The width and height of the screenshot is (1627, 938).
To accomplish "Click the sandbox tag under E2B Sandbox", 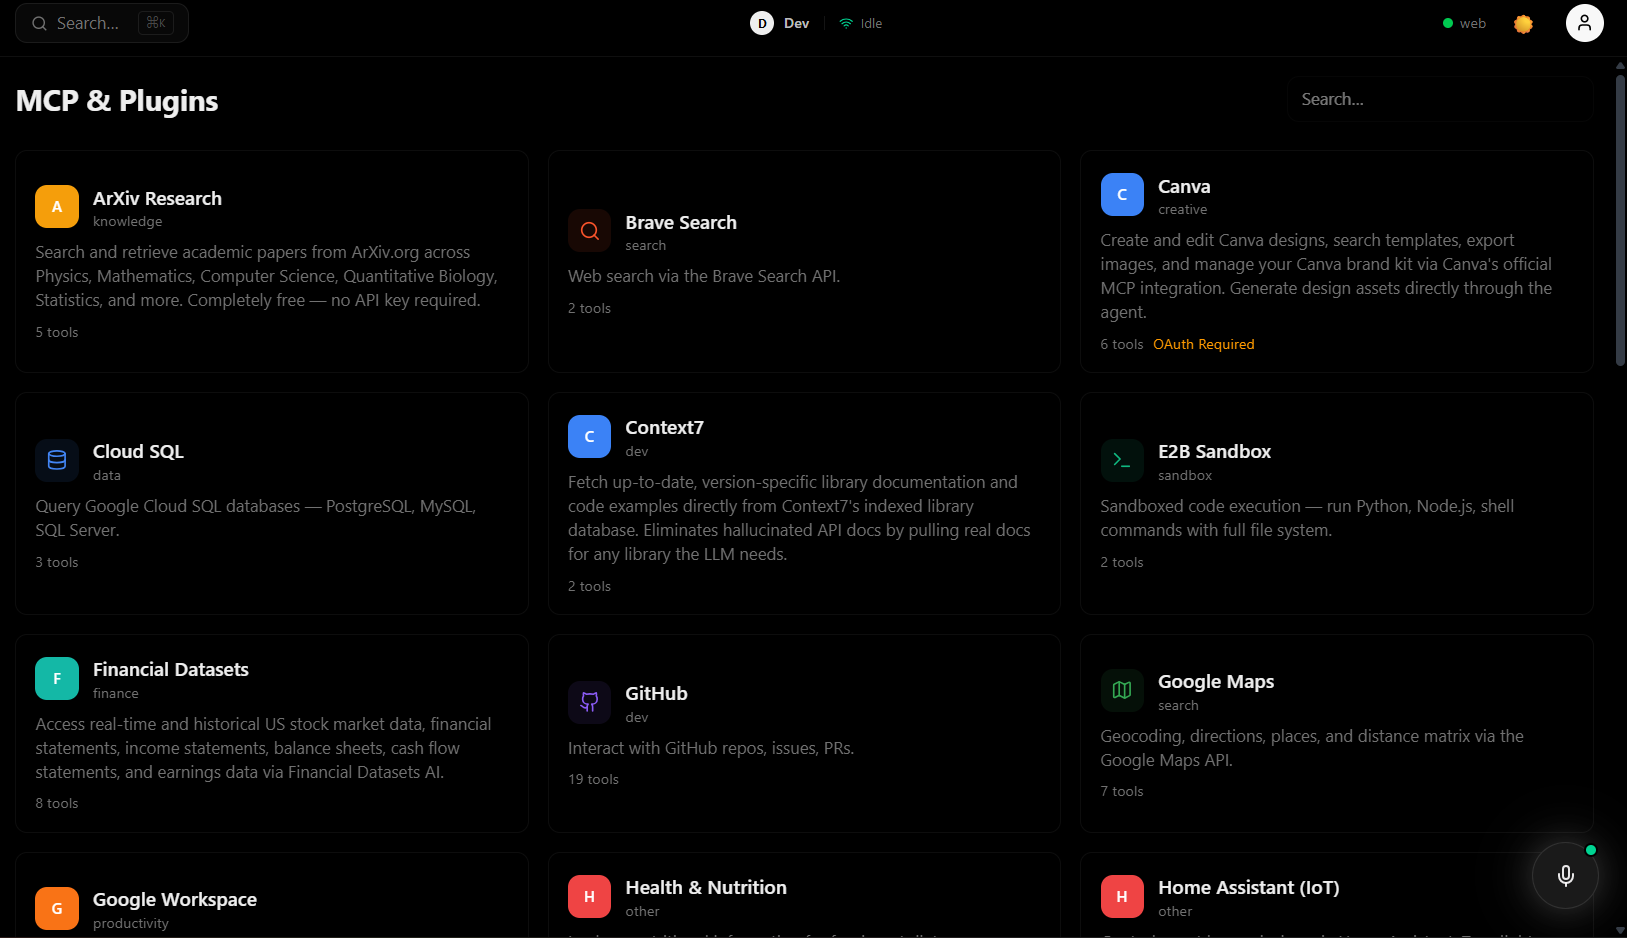I will tap(1185, 475).
